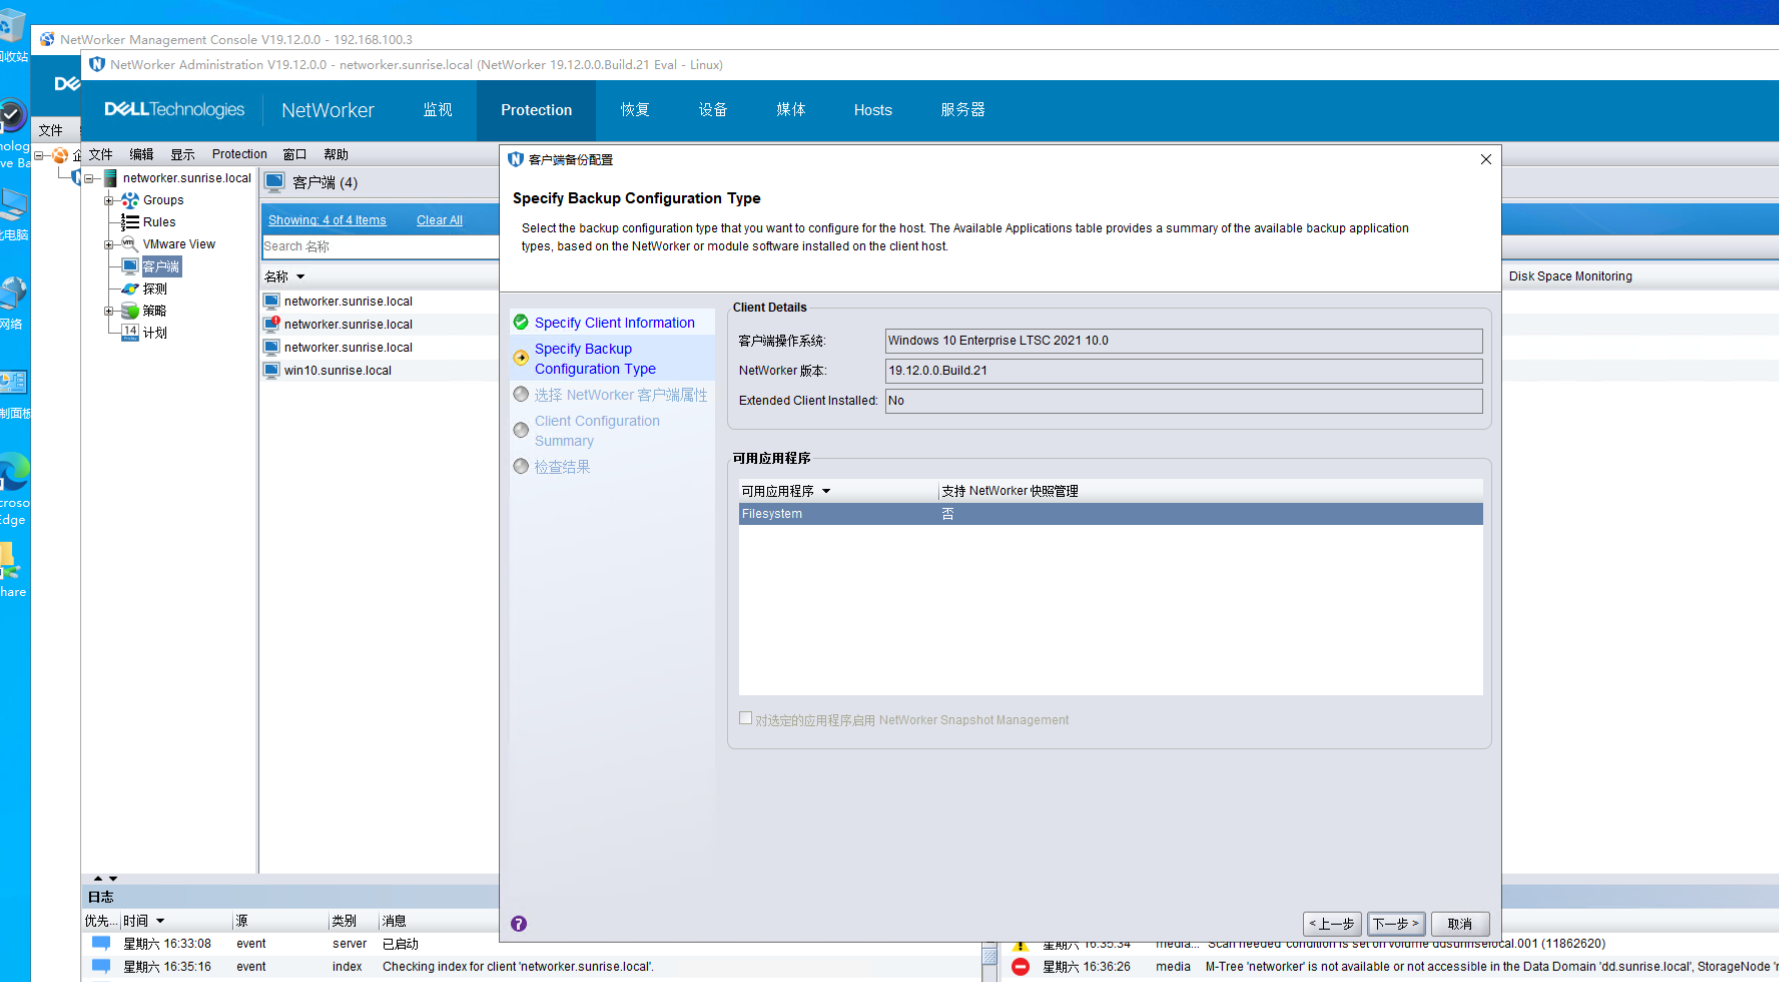Click the 取消 cancel button
Screen dimensions: 1779x982
(1460, 924)
